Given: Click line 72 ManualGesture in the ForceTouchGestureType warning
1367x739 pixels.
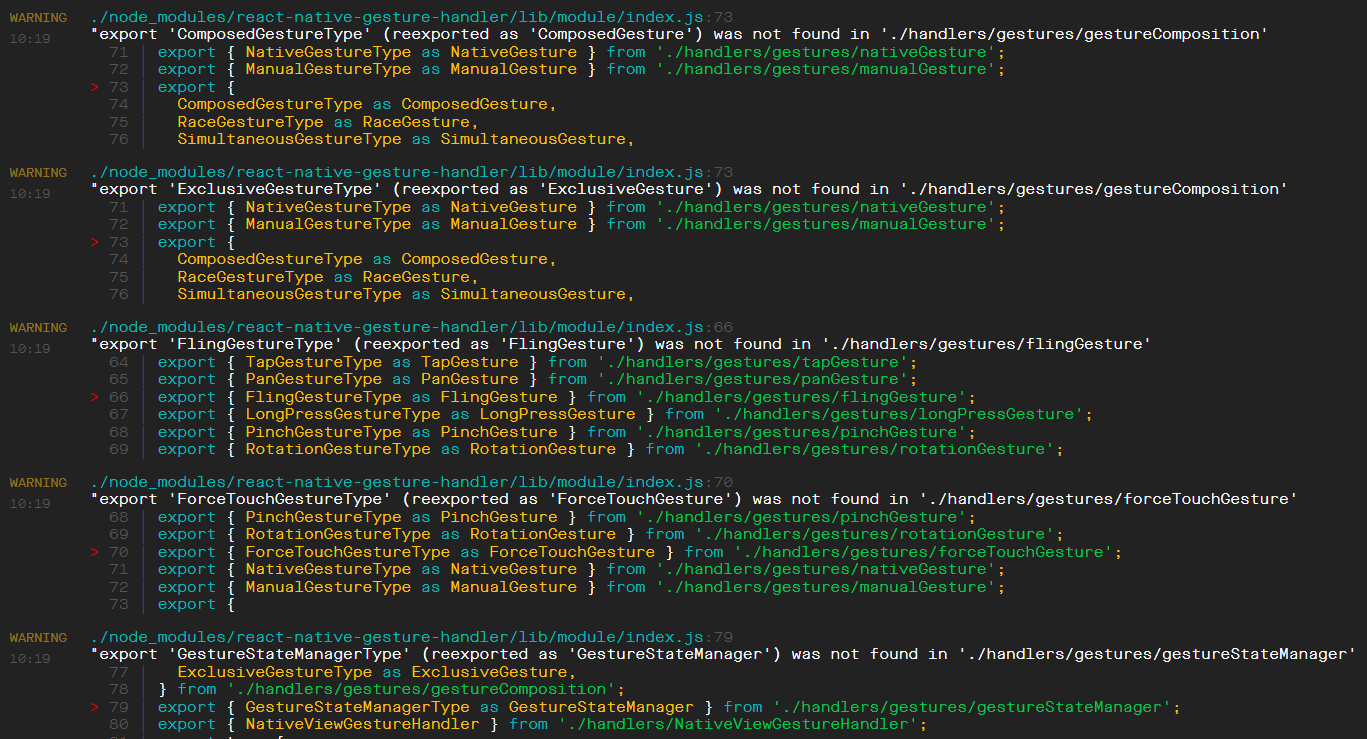Looking at the screenshot, I should [x=581, y=587].
